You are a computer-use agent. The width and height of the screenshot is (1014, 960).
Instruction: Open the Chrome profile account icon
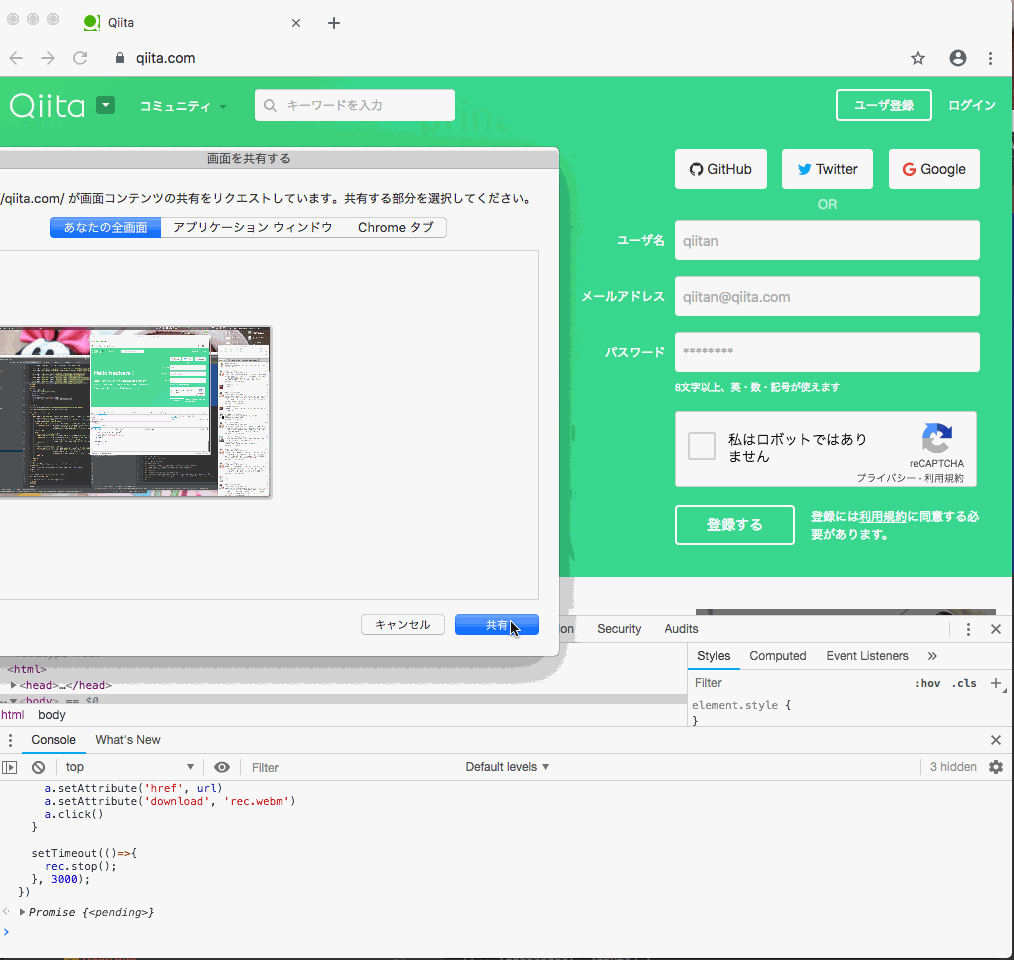click(x=958, y=58)
